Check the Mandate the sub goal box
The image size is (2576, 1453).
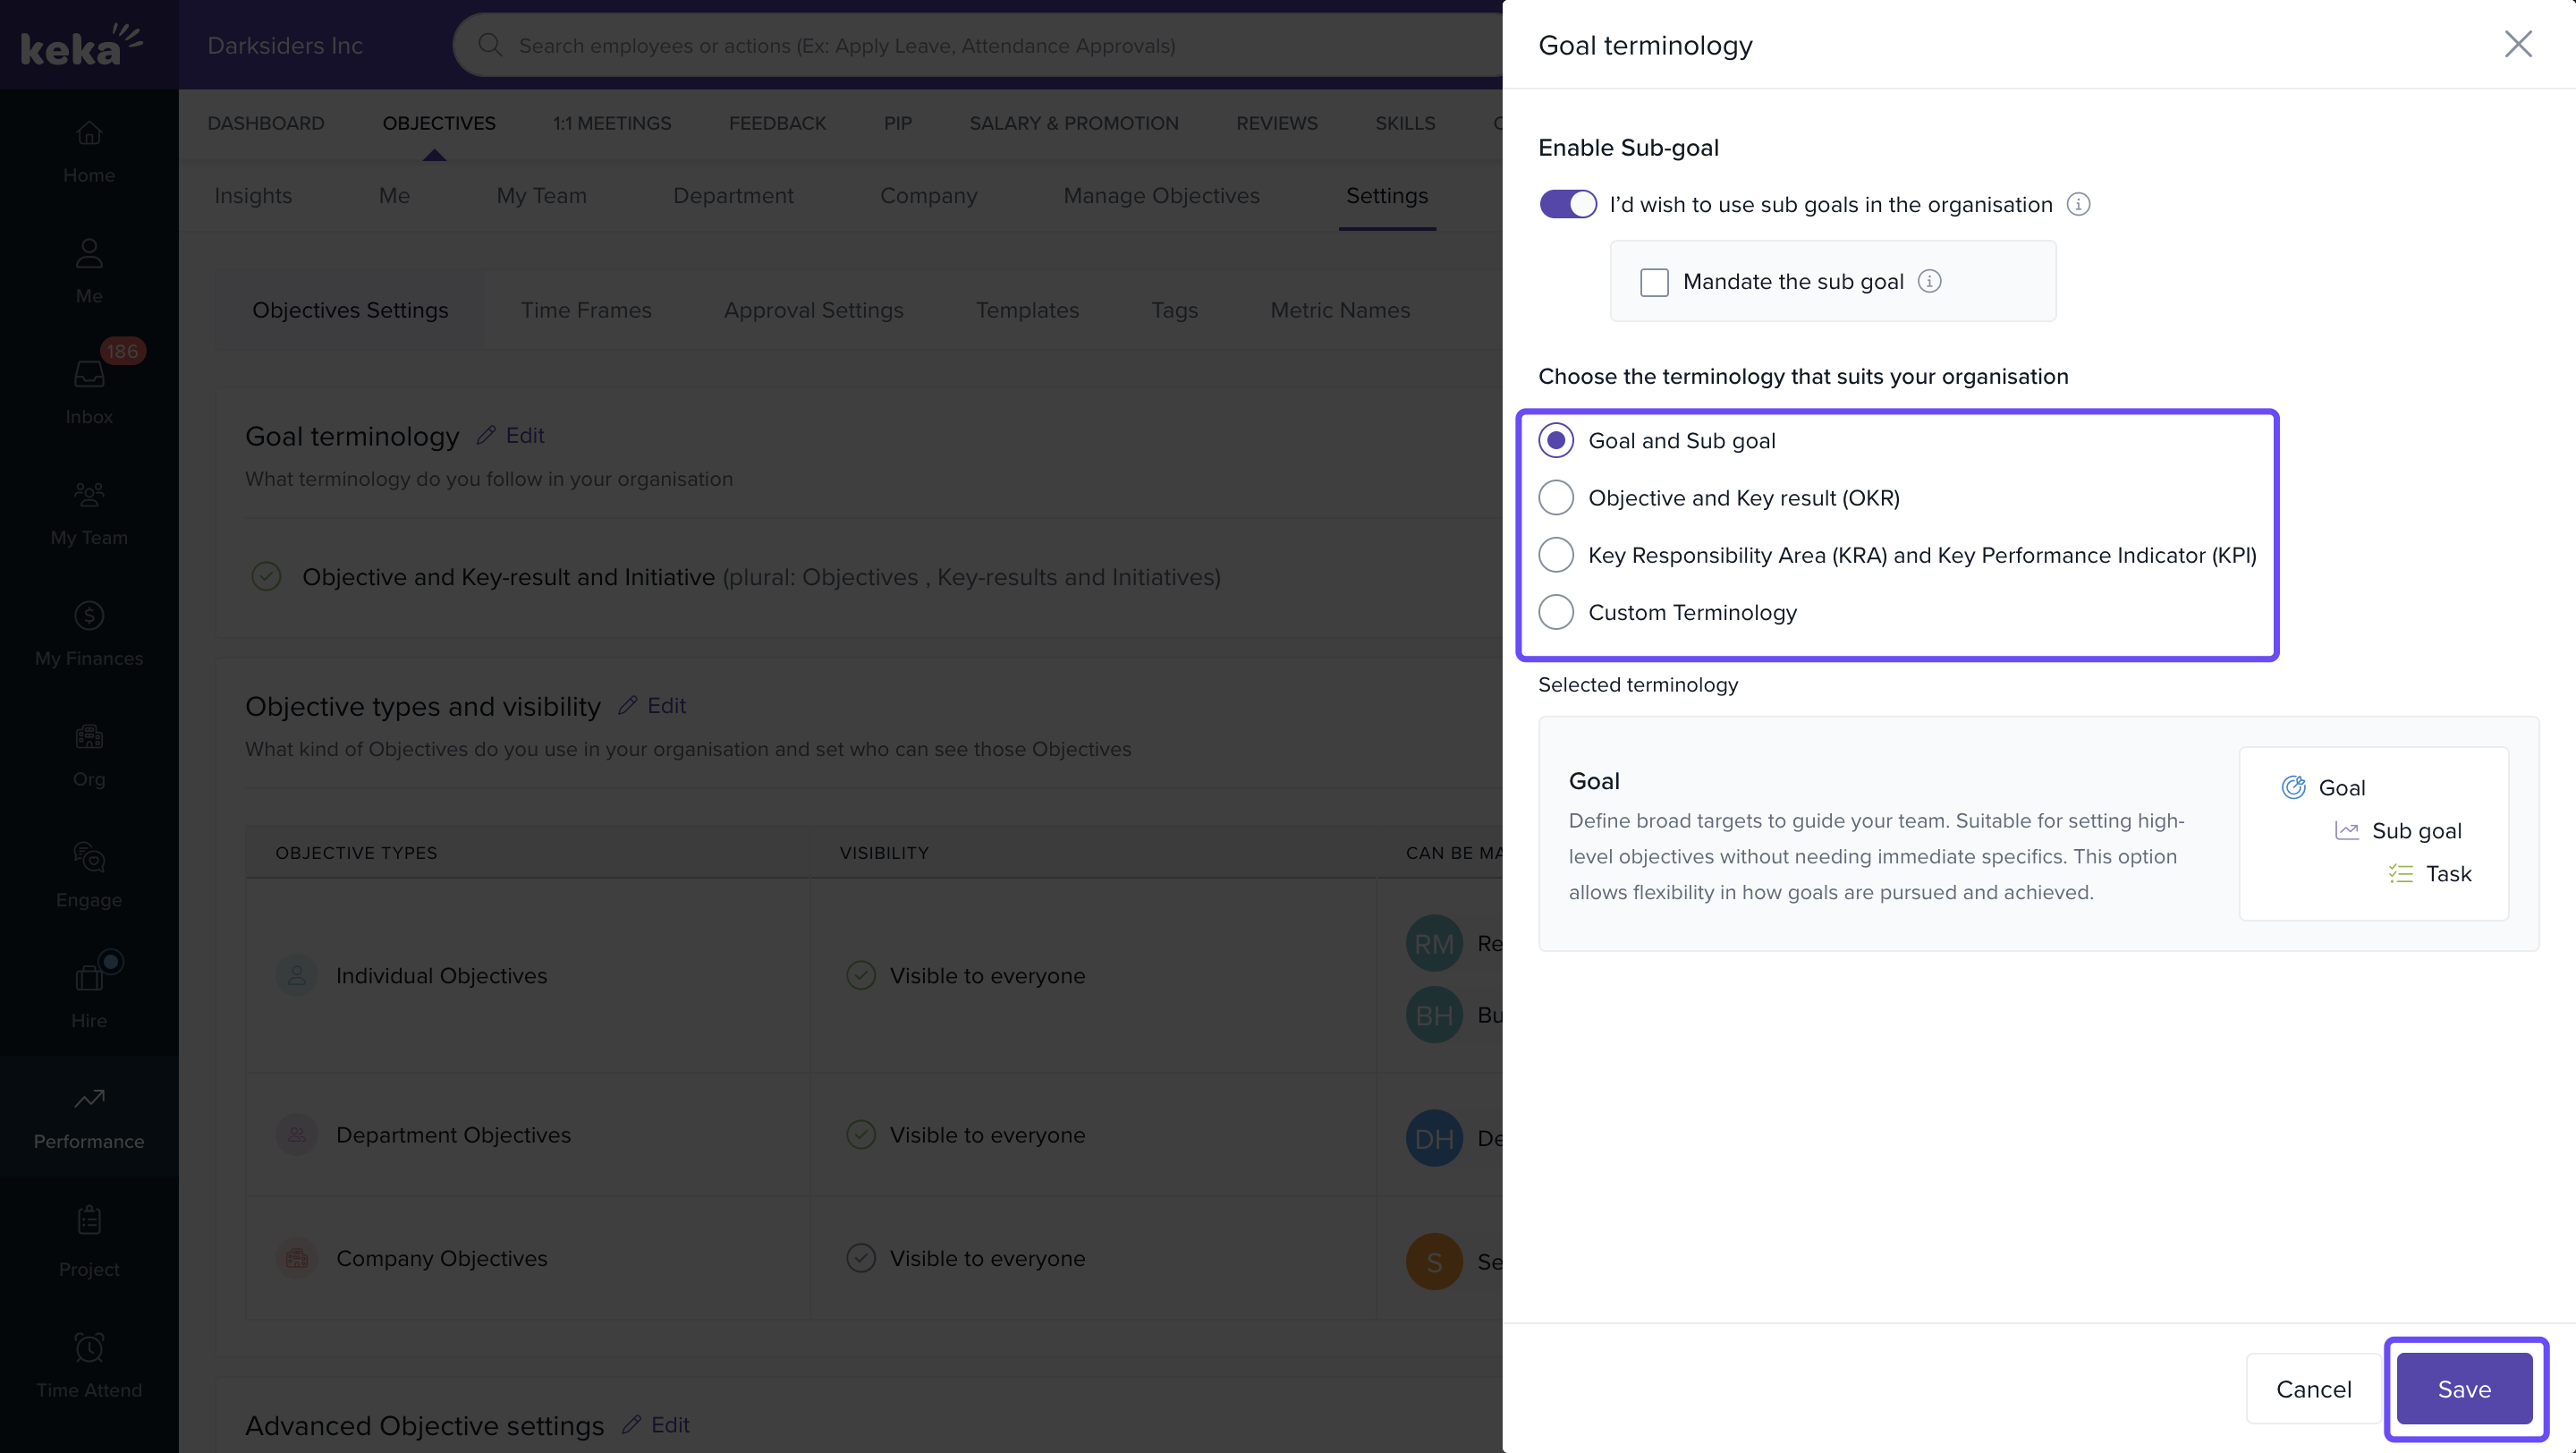coord(1654,282)
